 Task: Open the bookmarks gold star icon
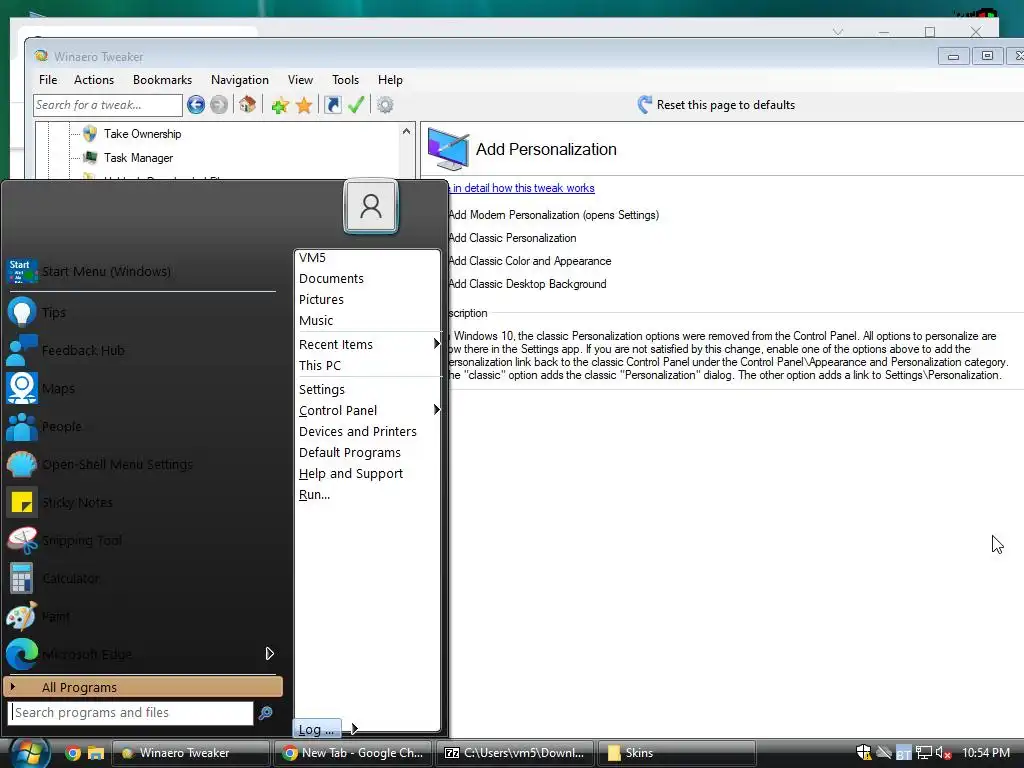tap(304, 105)
